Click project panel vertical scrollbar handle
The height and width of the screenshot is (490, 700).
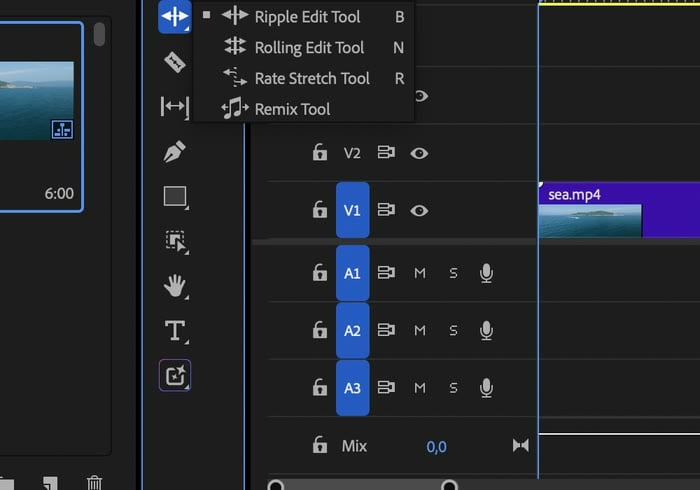point(99,34)
